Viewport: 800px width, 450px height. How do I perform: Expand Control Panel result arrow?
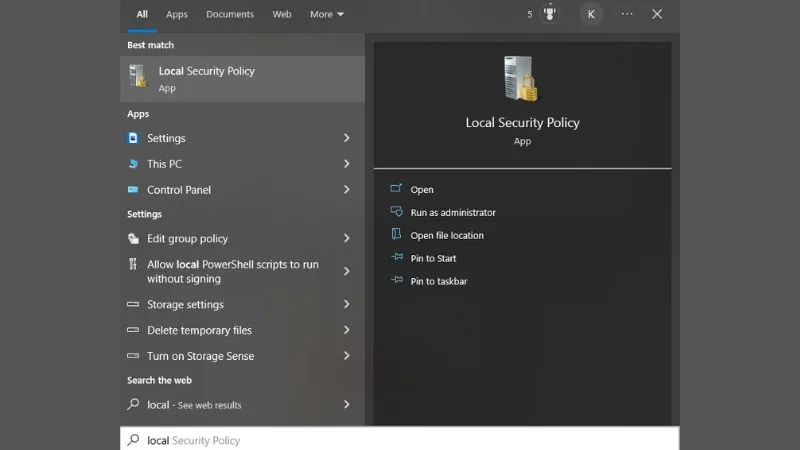tap(346, 190)
